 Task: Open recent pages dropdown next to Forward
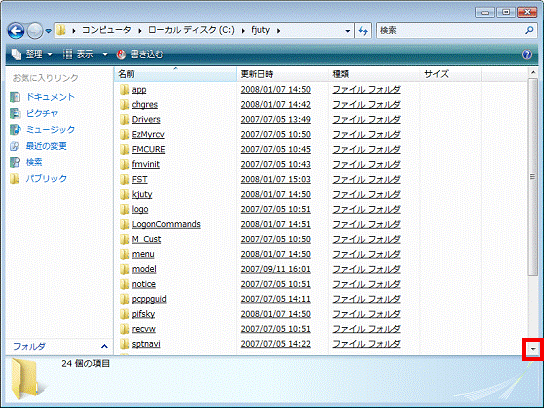49,31
